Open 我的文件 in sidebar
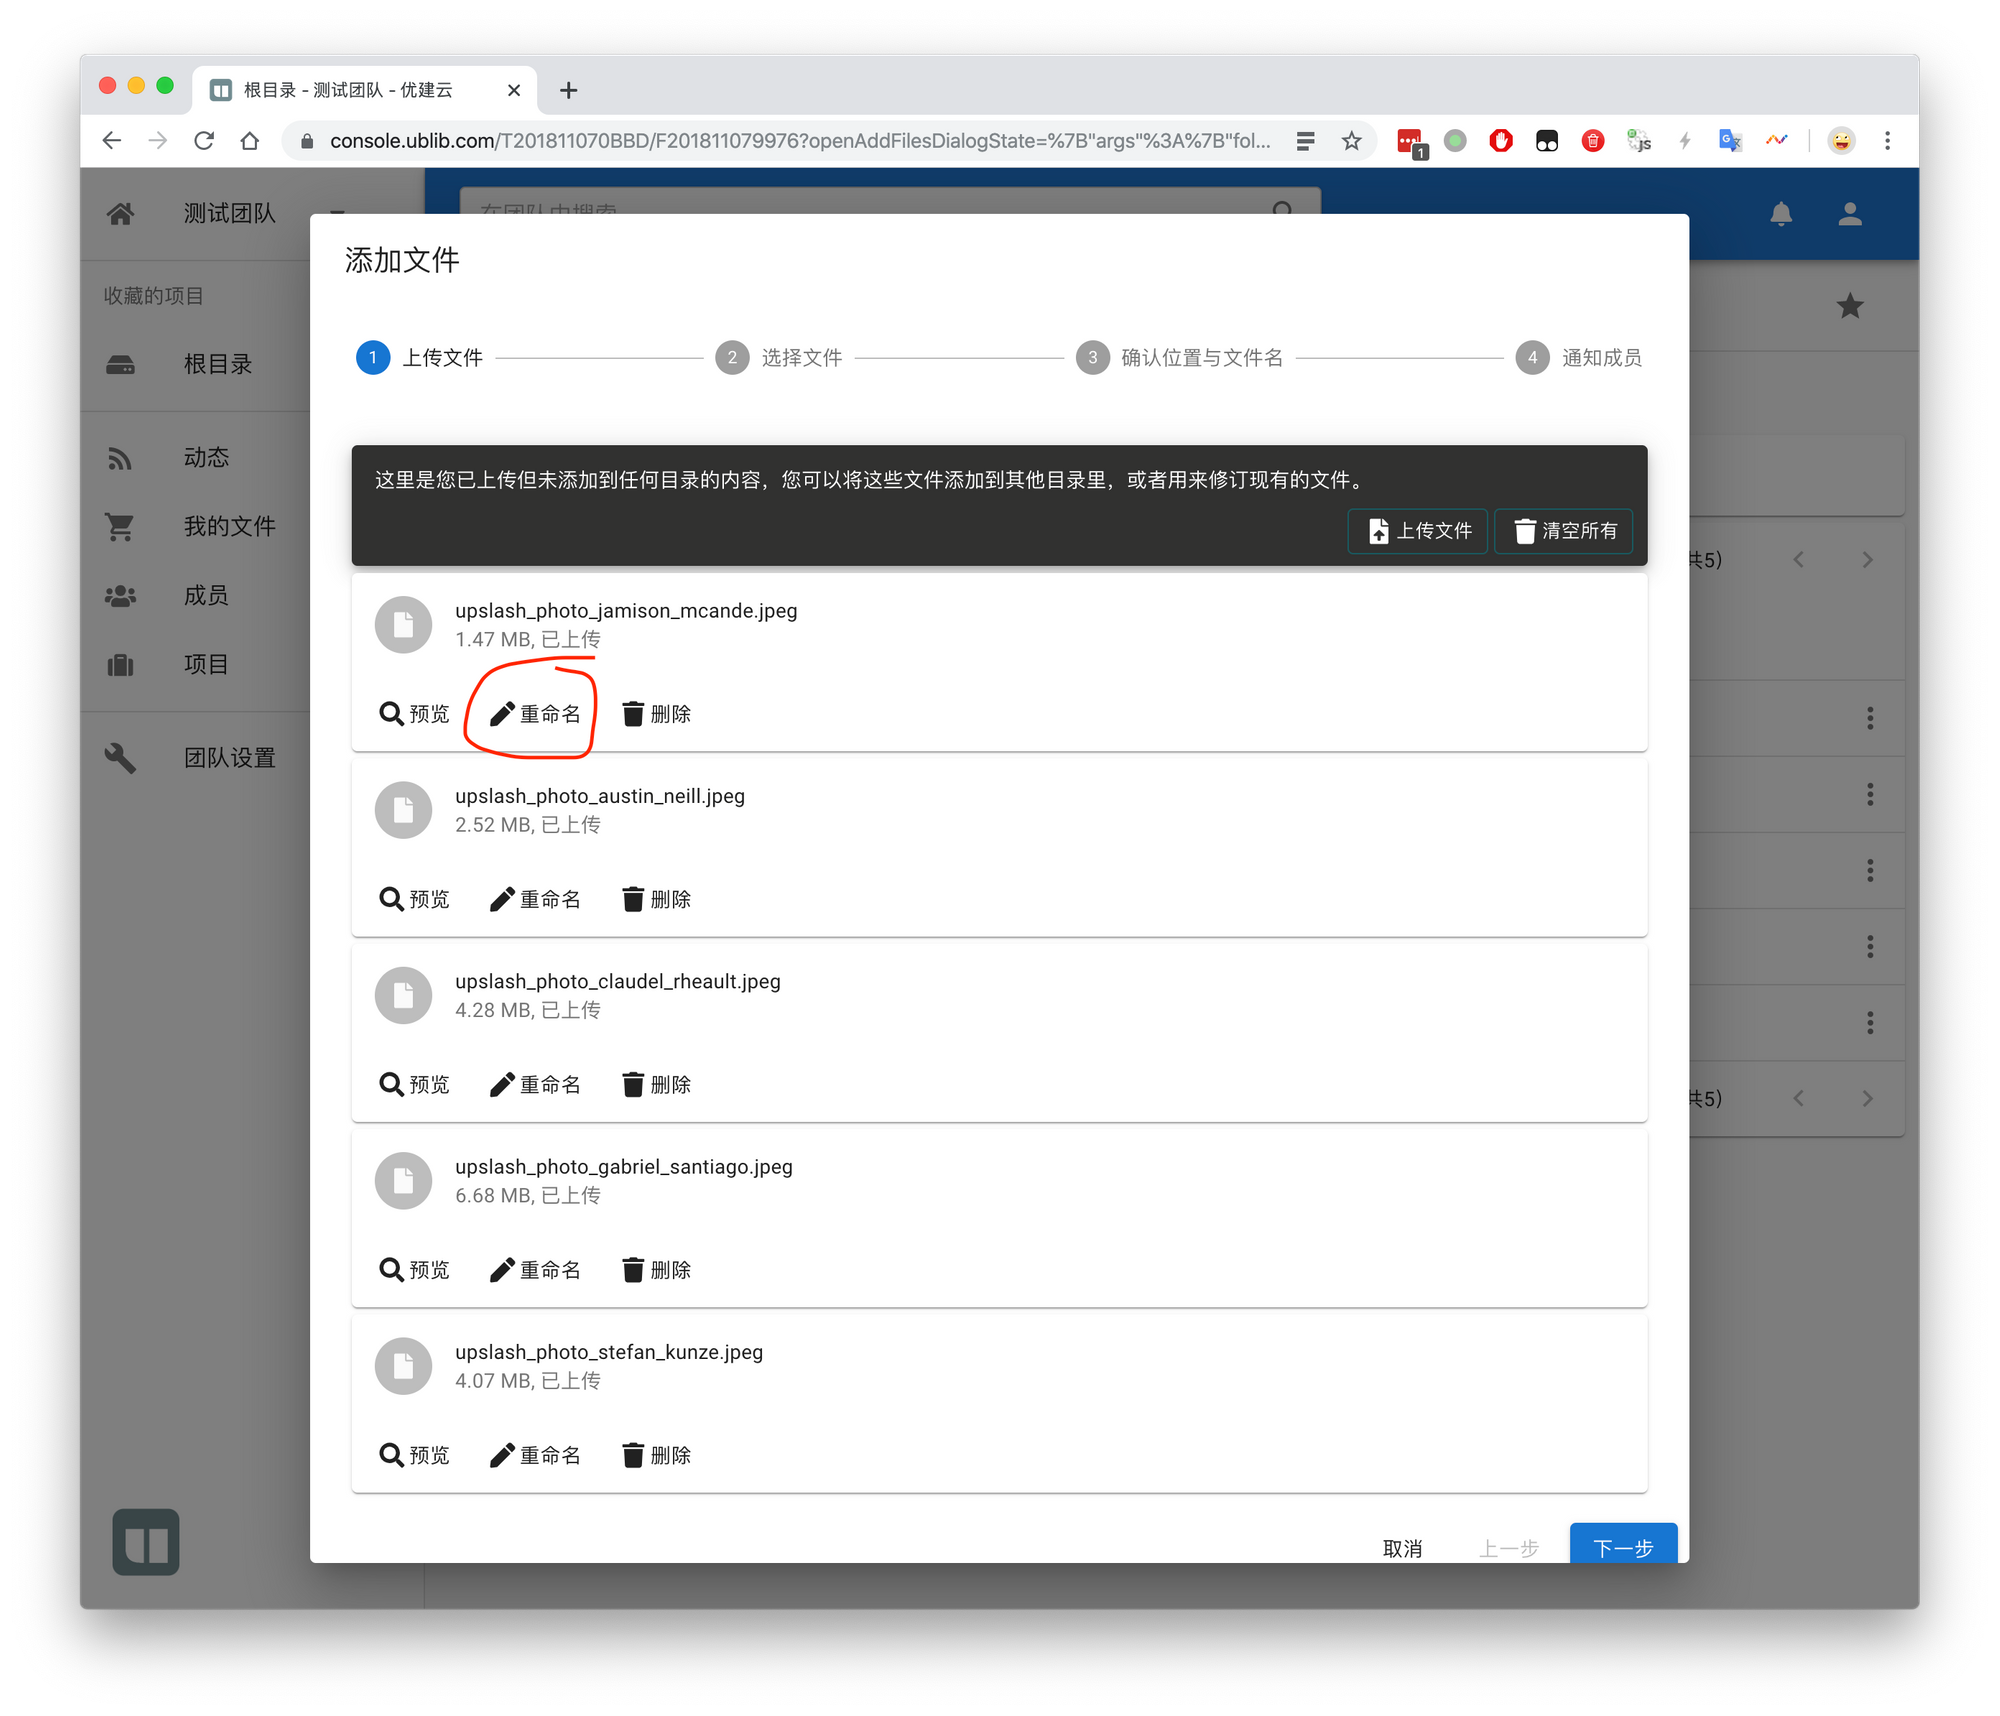Image resolution: width=2000 pixels, height=1716 pixels. coord(228,527)
